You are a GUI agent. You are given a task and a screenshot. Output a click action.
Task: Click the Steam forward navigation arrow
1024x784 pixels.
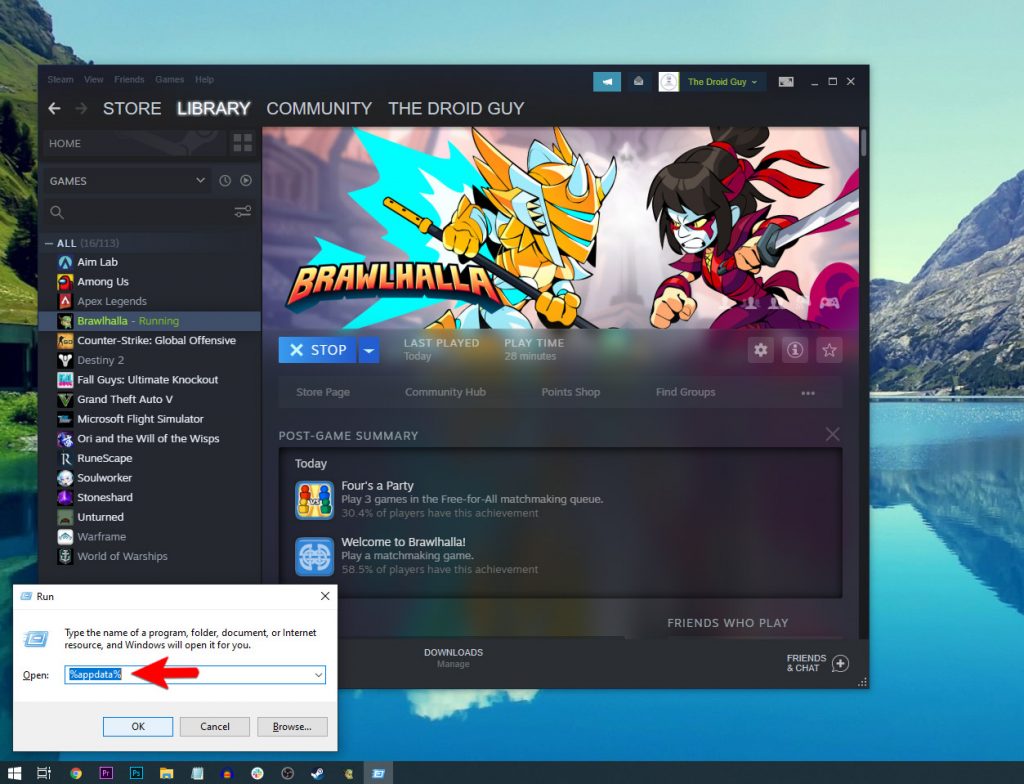[82, 108]
